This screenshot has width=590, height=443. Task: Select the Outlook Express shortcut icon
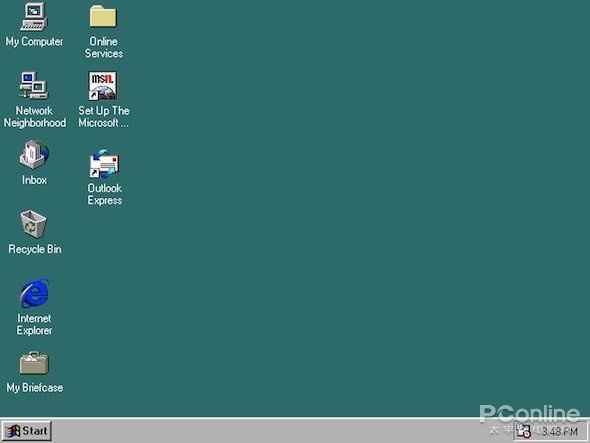[104, 164]
